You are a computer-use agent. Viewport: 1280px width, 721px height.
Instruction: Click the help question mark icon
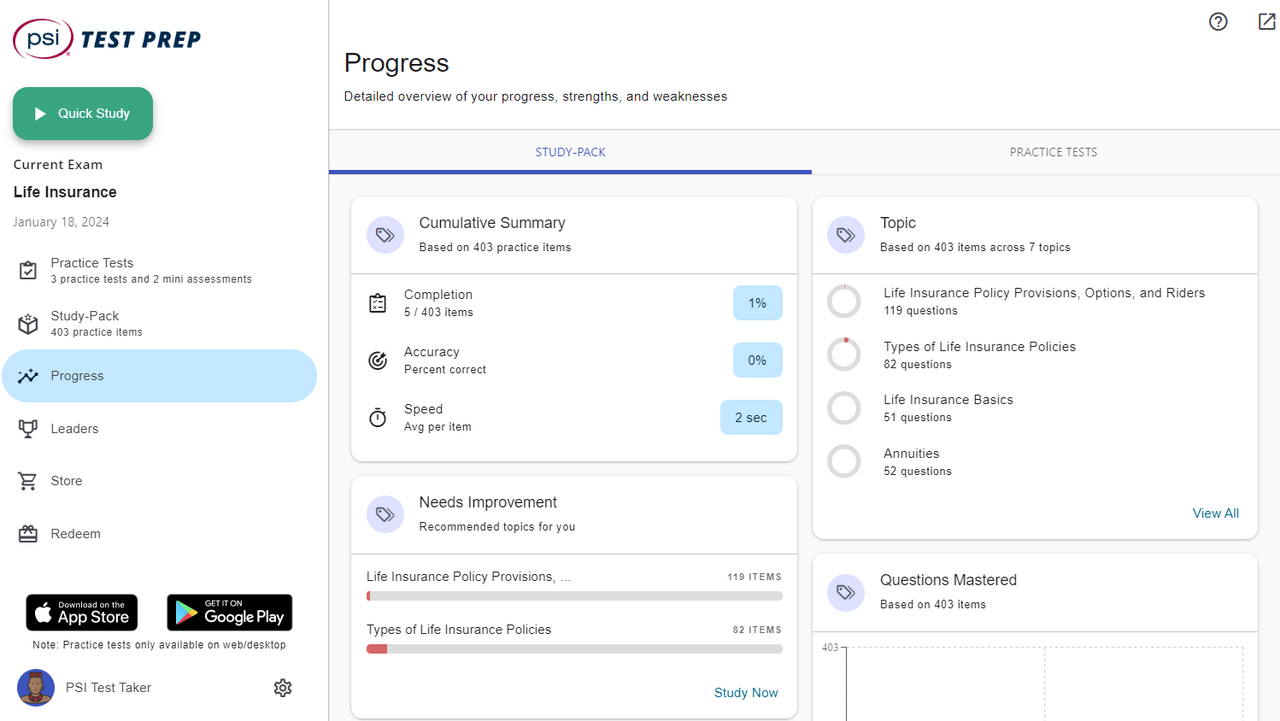click(1218, 22)
